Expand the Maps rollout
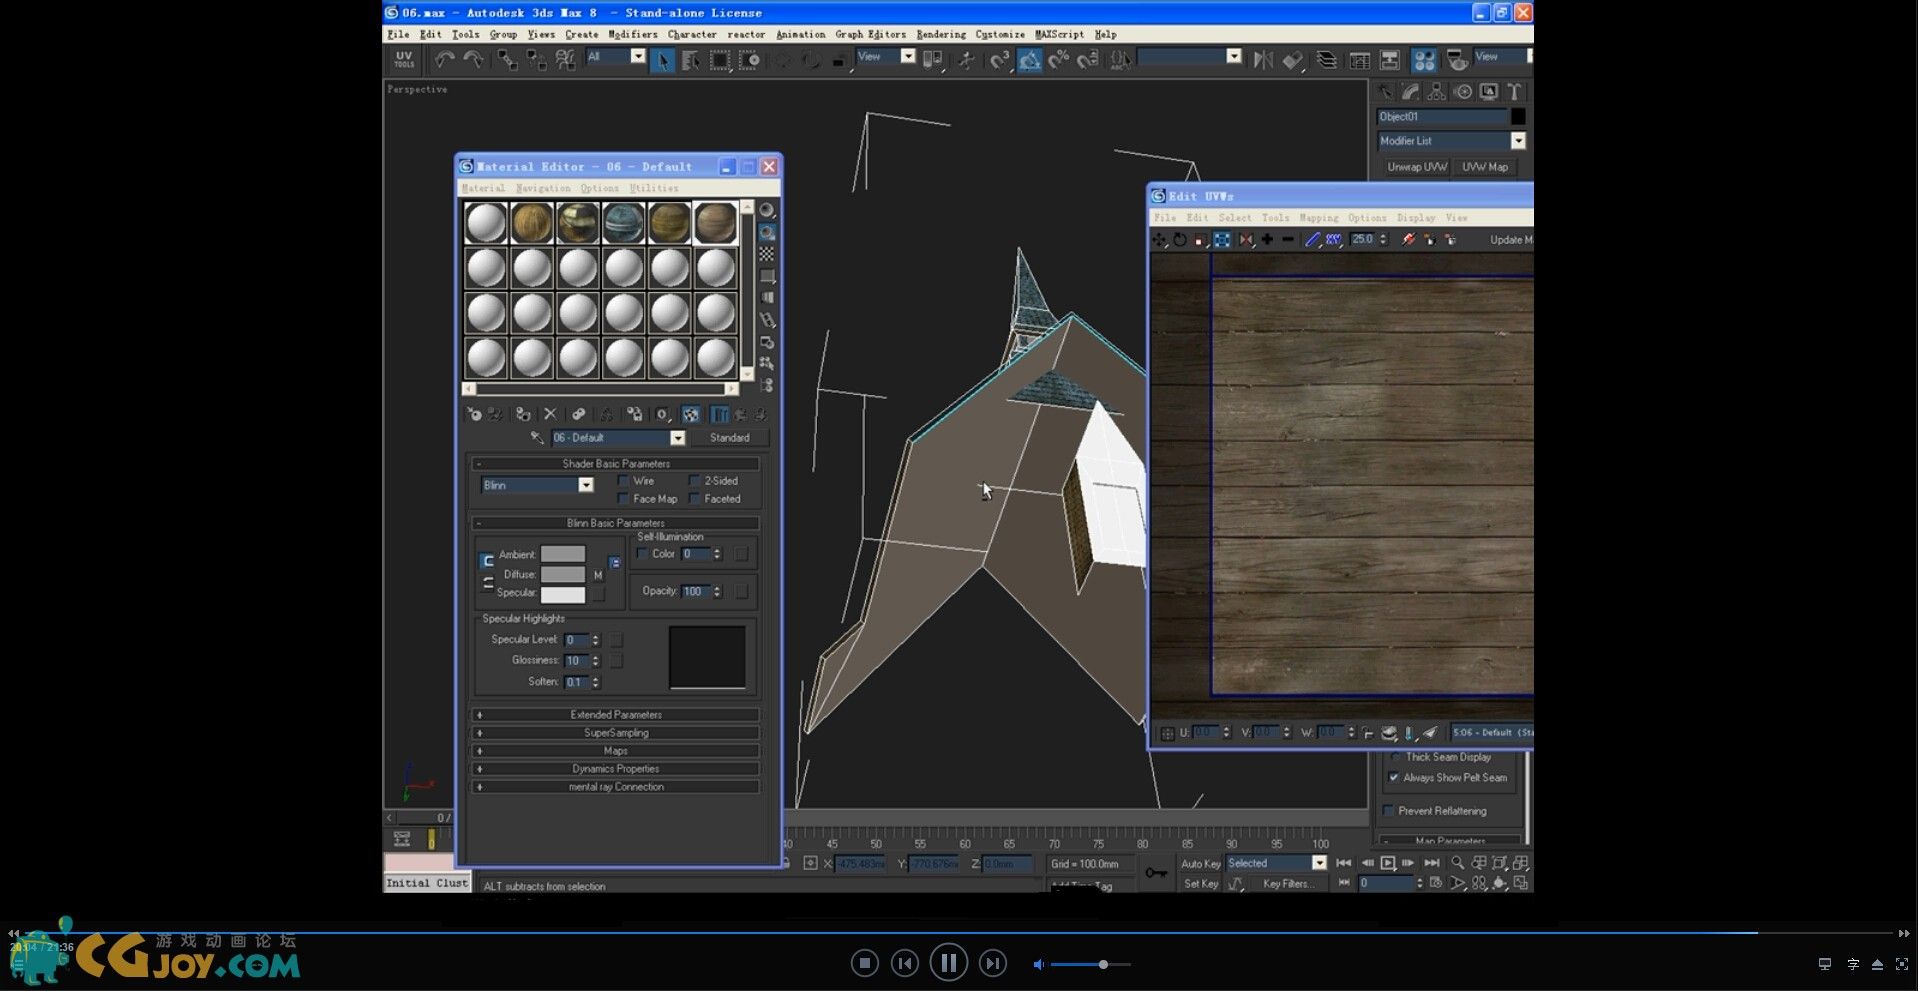The height and width of the screenshot is (991, 1918). click(x=616, y=751)
